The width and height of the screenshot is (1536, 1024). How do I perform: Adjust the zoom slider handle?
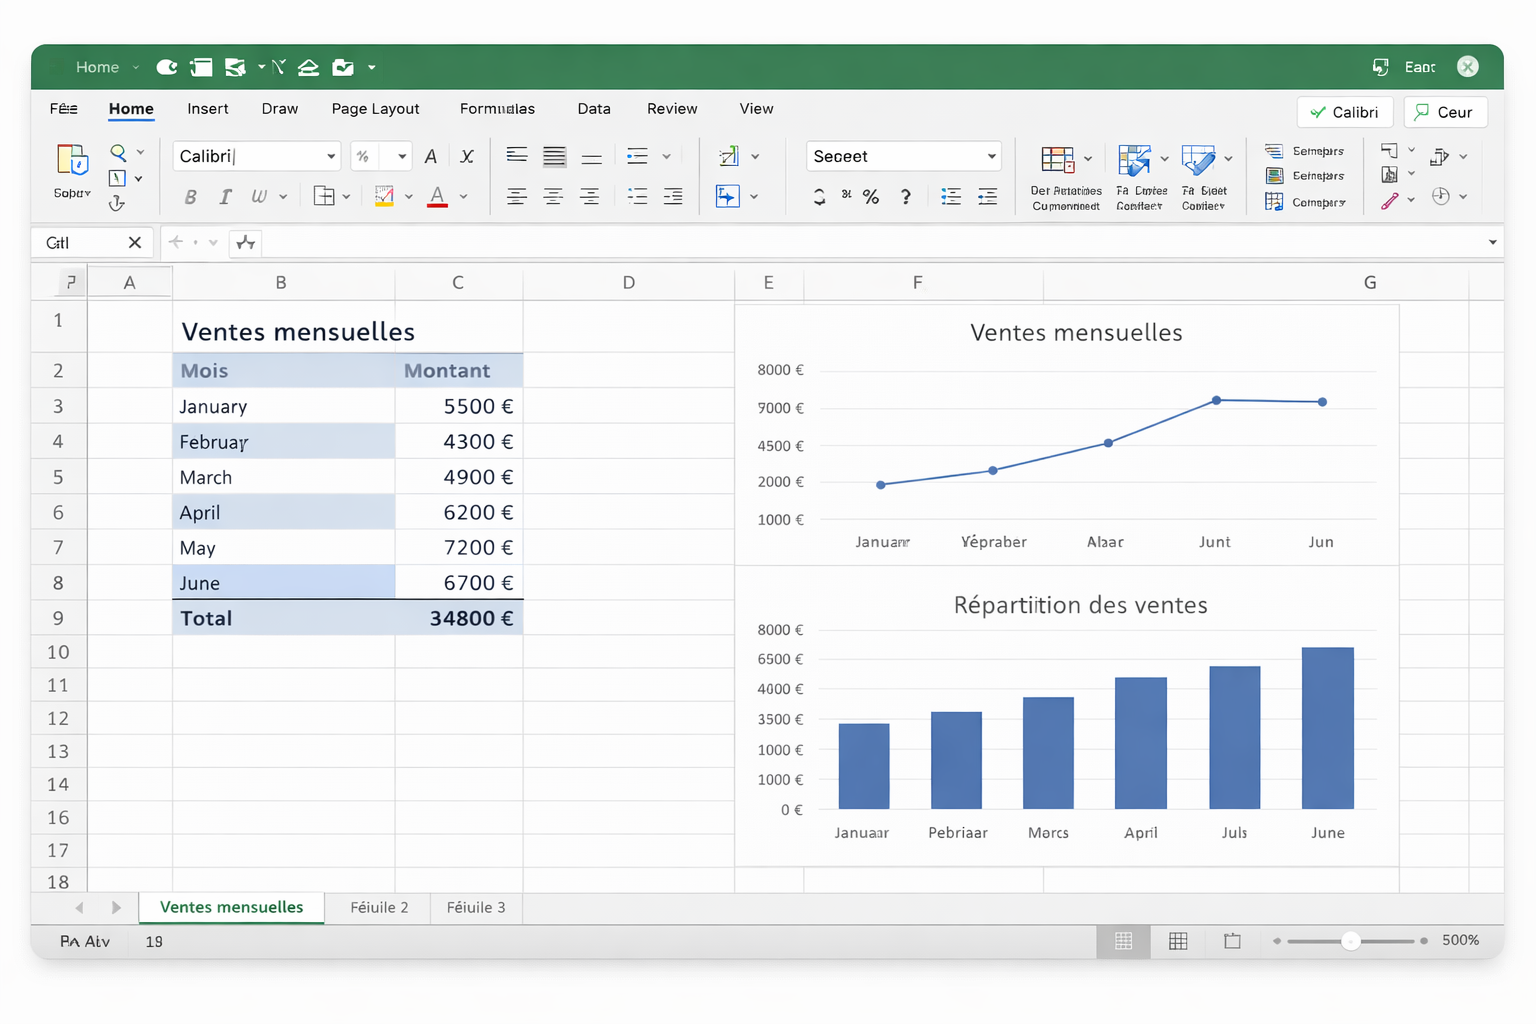[1350, 941]
